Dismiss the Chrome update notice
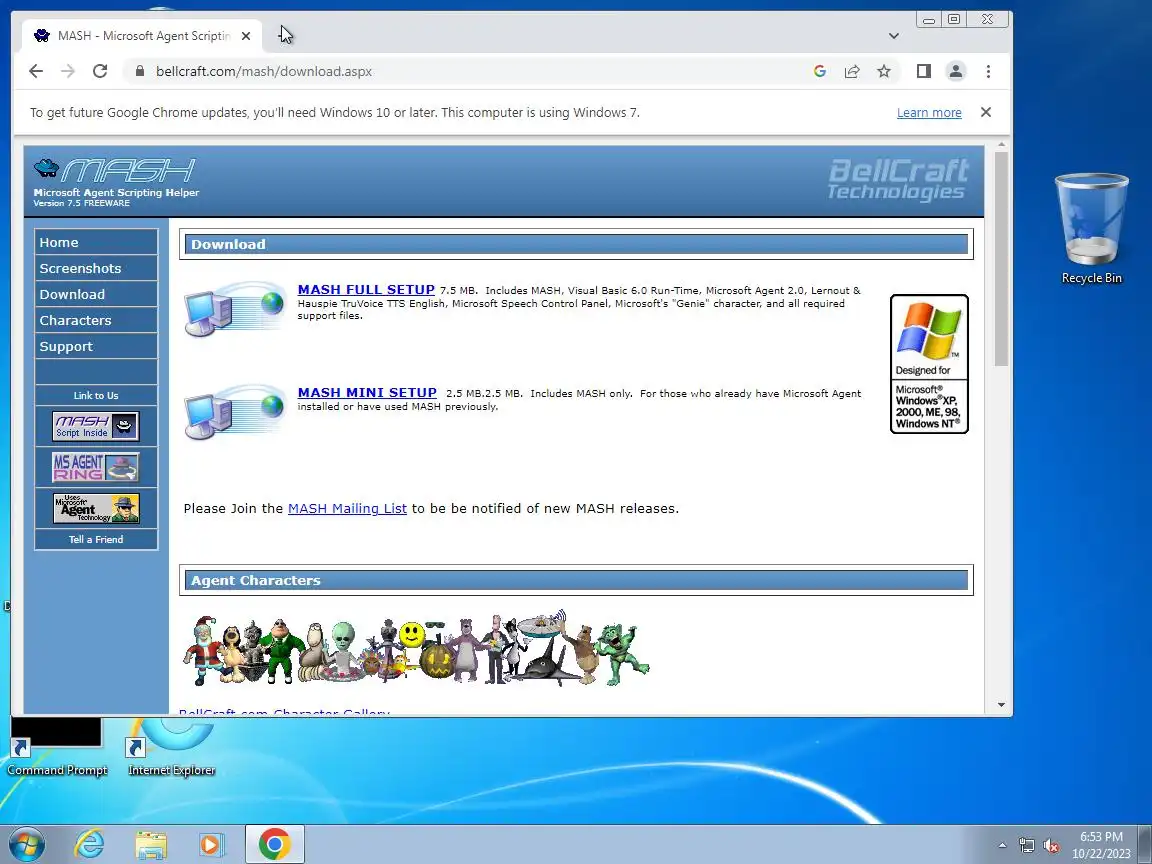This screenshot has width=1152, height=864. click(986, 112)
